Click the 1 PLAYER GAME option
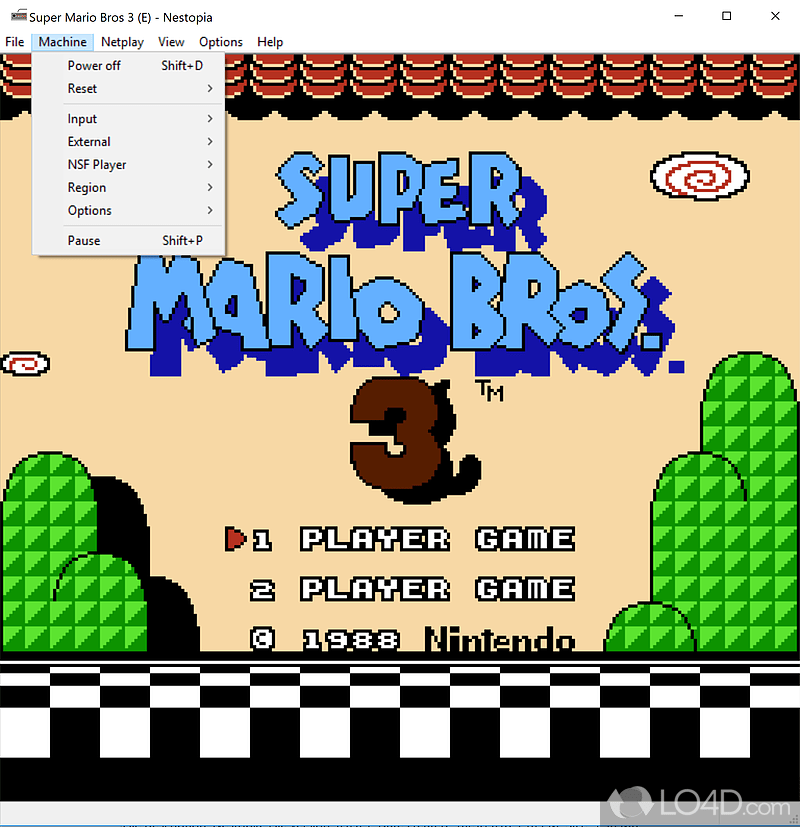The image size is (800, 827). tap(414, 539)
